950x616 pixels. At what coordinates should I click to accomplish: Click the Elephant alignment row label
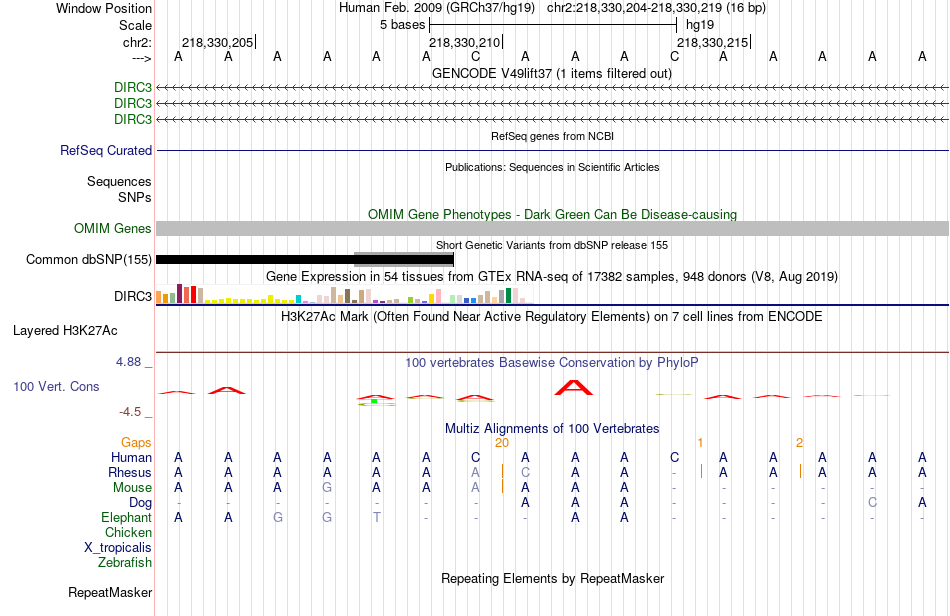point(127,517)
